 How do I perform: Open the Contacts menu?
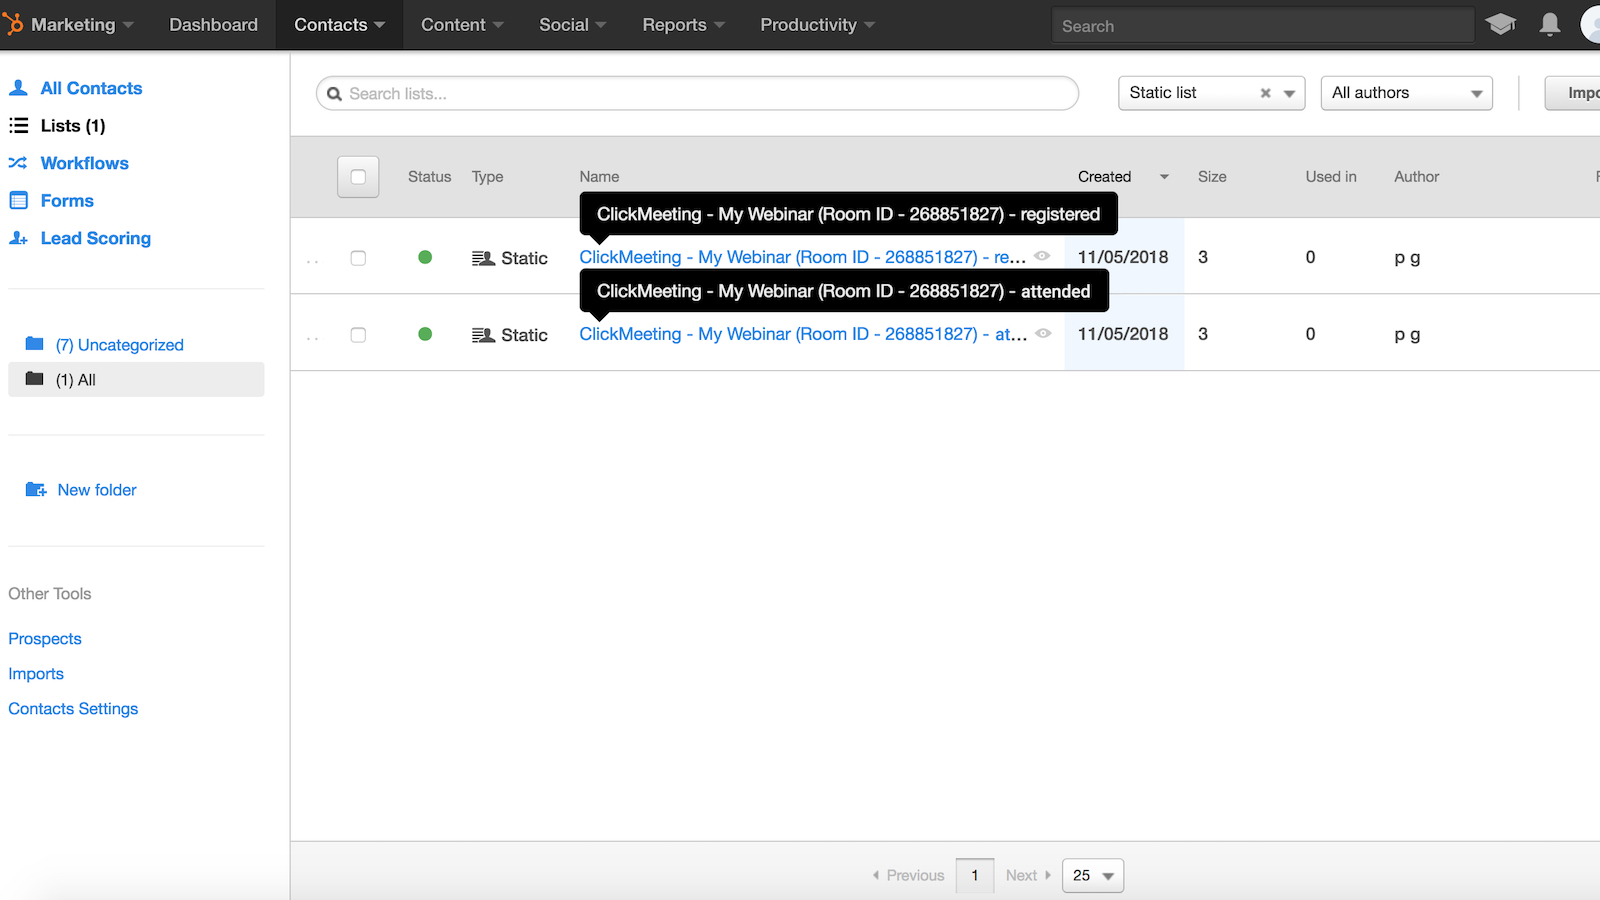tap(339, 24)
